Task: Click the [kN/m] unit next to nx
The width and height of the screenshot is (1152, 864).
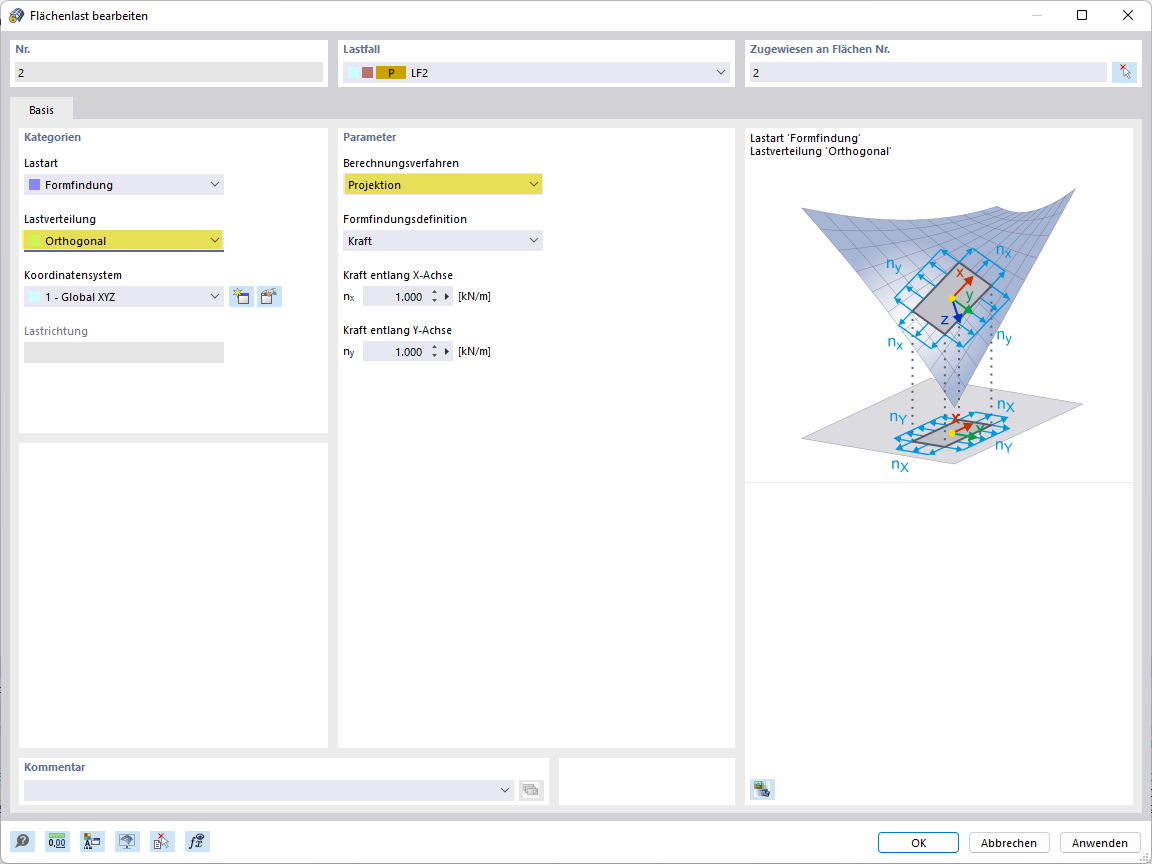Action: 475,297
